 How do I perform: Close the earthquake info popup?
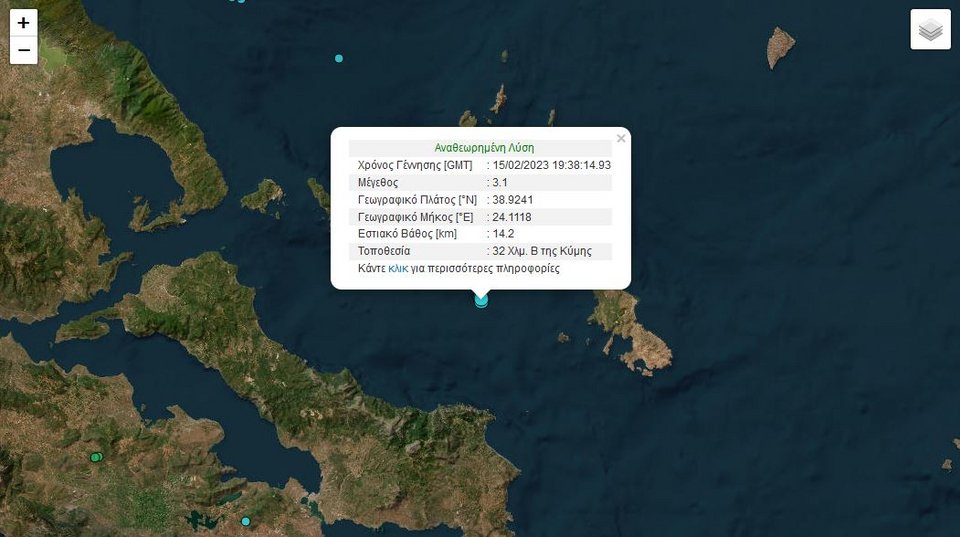click(621, 139)
